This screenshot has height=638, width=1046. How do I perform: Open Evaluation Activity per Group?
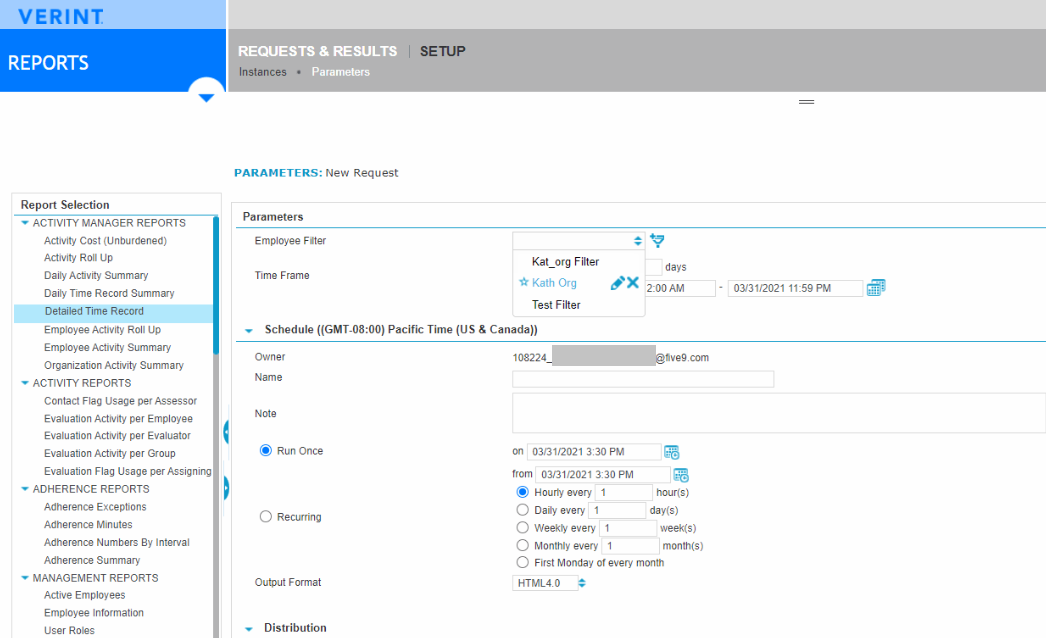pos(109,454)
